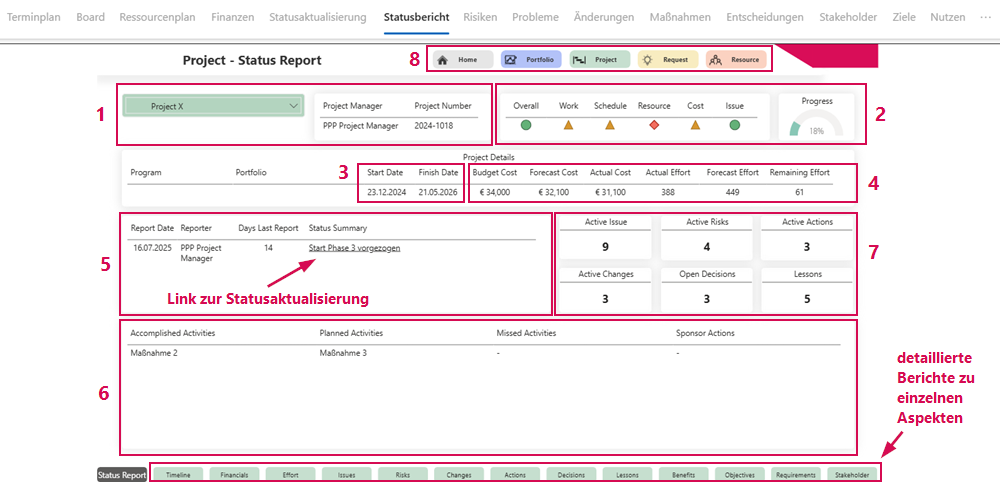Open the Finanzen tab

pyautogui.click(x=233, y=17)
